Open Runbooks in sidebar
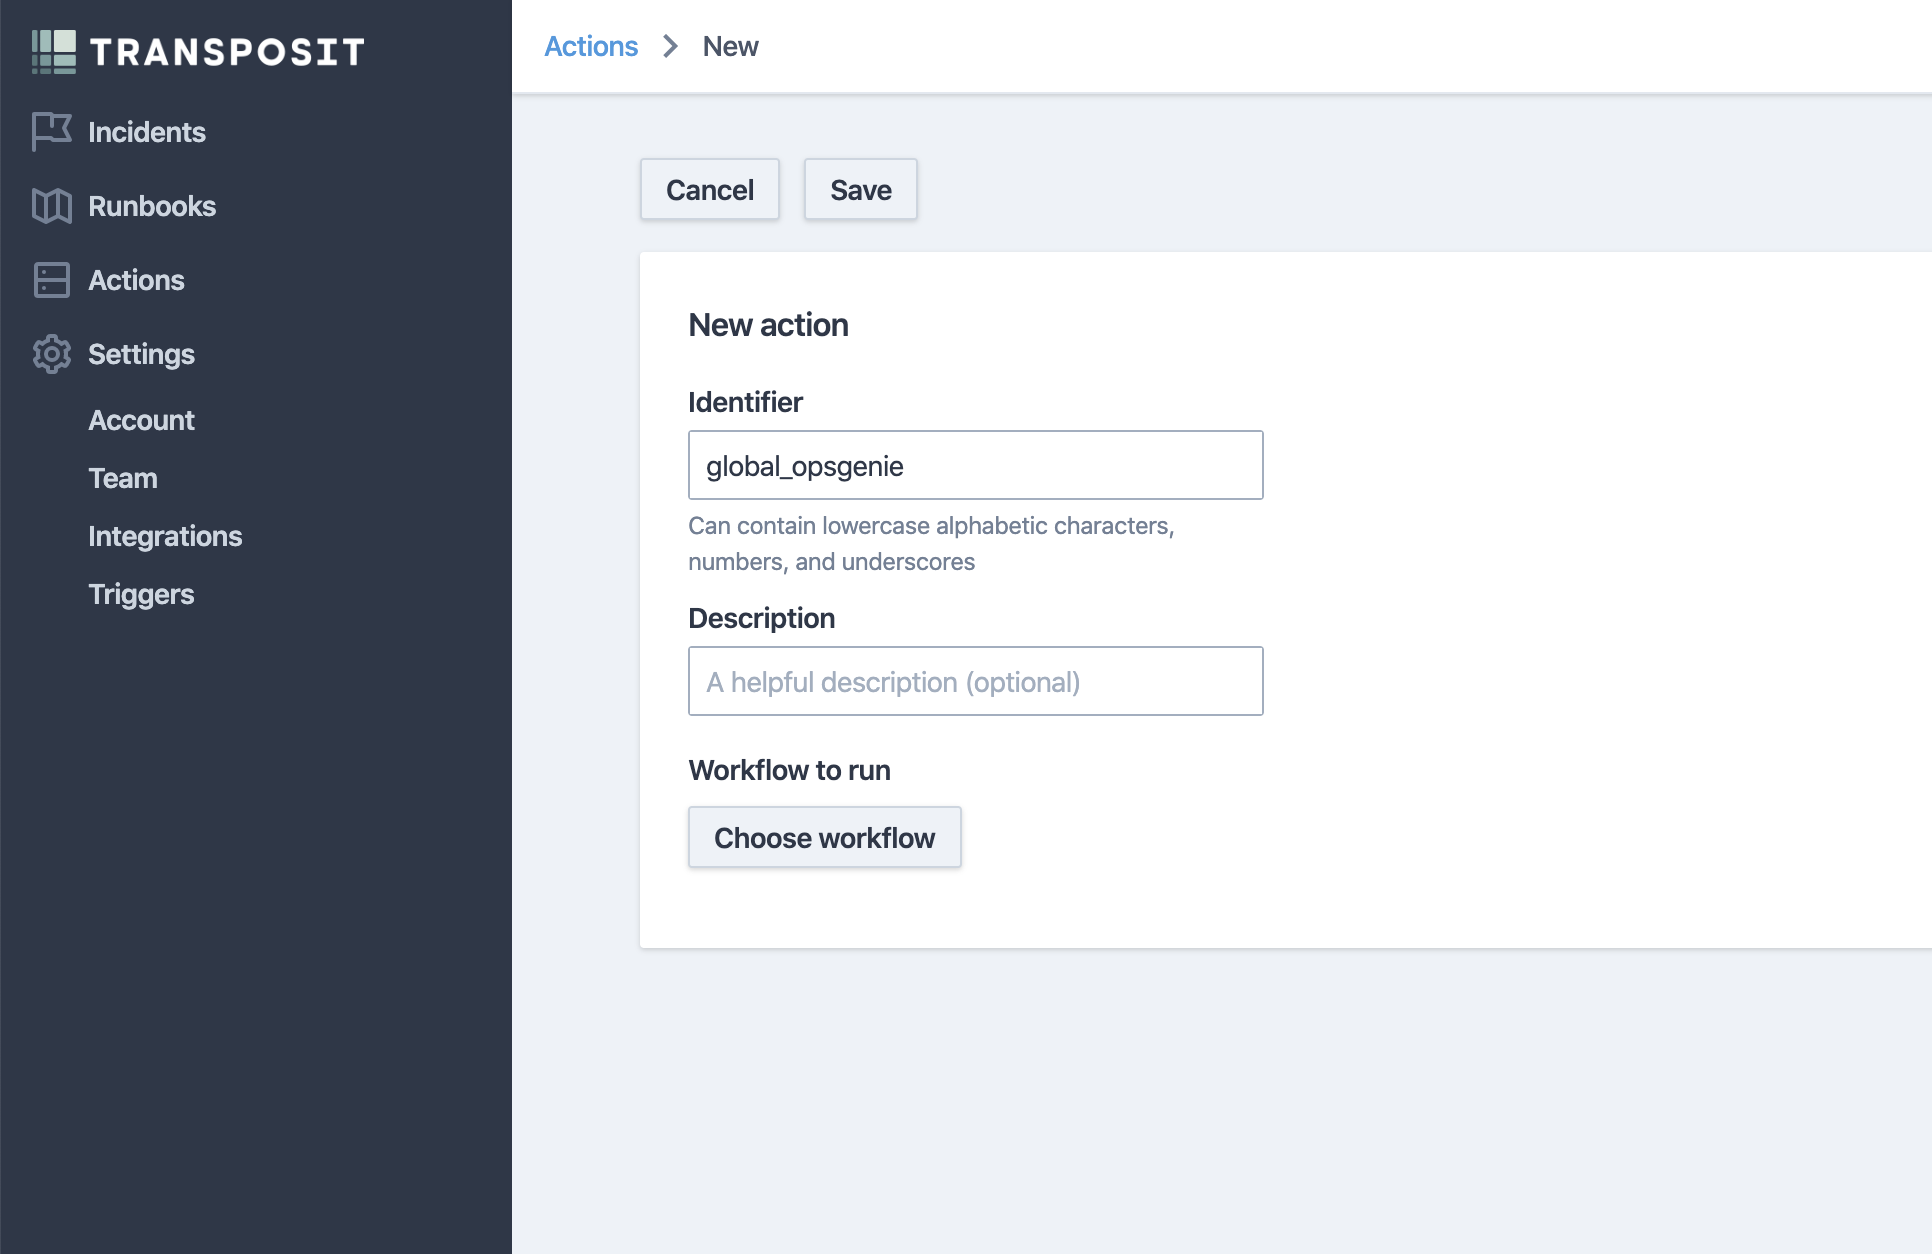The height and width of the screenshot is (1254, 1932). point(152,206)
